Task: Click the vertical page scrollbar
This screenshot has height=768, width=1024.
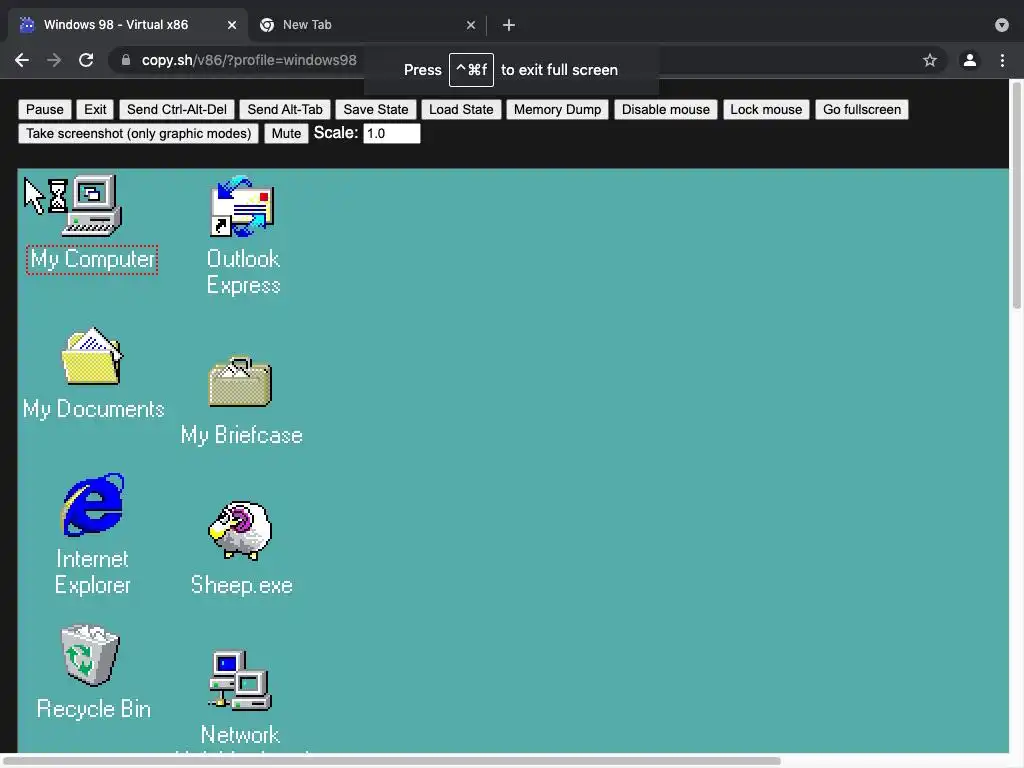Action: click(1017, 196)
